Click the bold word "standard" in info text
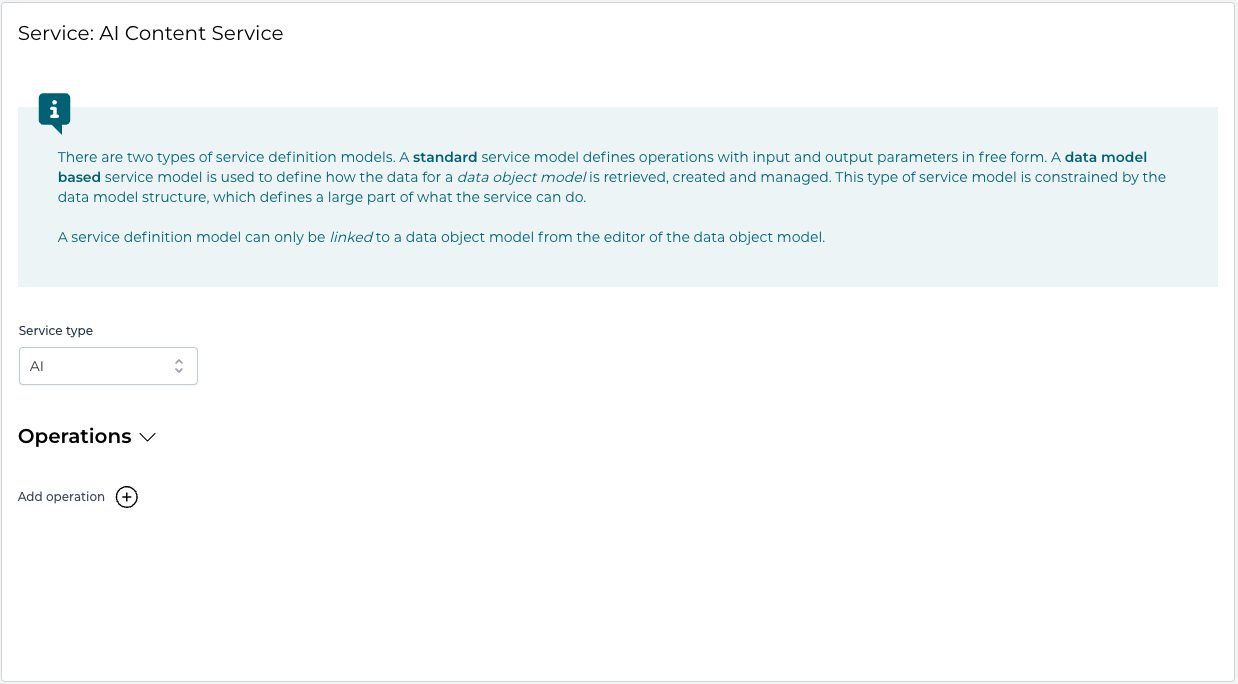Screen dimensions: 1238x684 pos(445,157)
